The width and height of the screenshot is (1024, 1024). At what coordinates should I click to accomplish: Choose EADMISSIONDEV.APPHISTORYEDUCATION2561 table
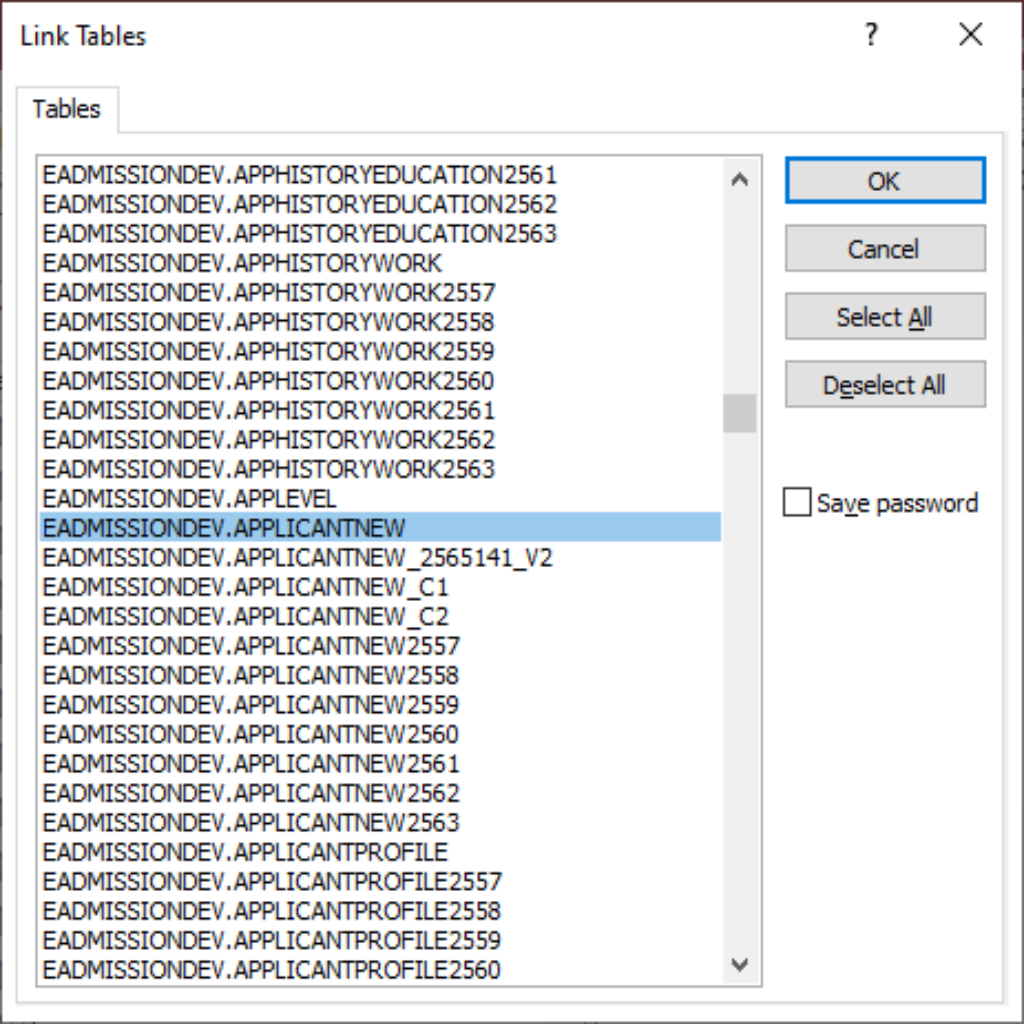click(x=299, y=175)
